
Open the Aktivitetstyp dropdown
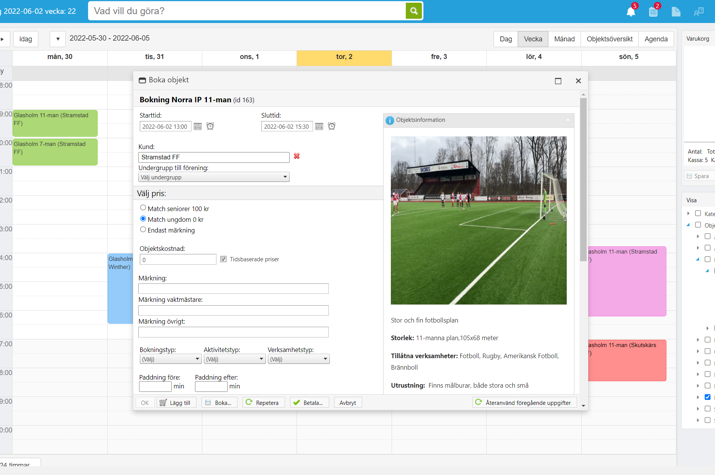[x=234, y=359]
